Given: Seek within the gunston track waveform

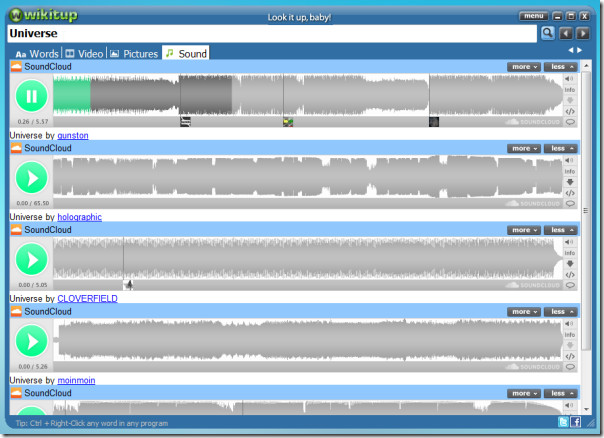Looking at the screenshot, I should coord(308,95).
